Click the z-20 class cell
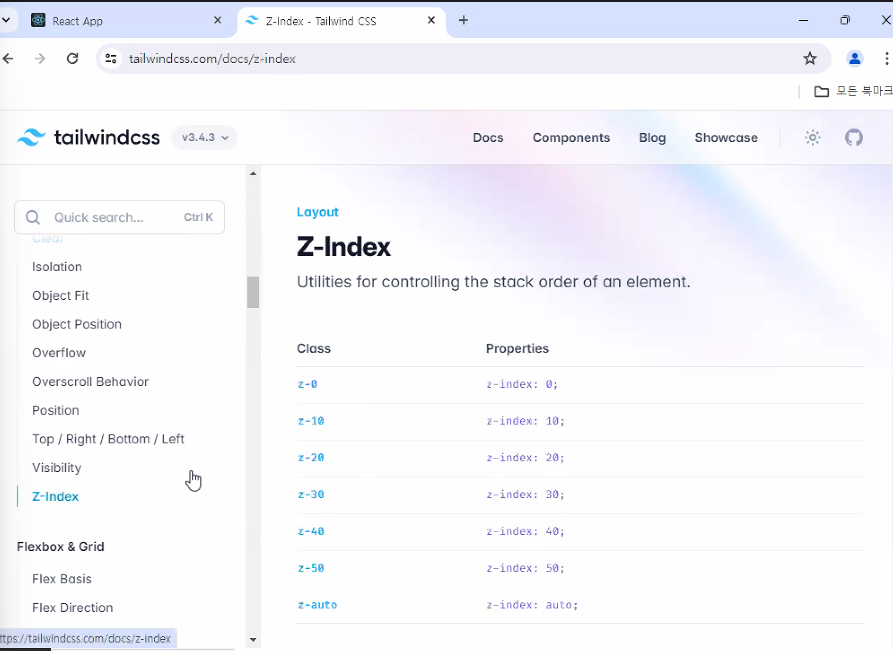This screenshot has width=893, height=651. click(311, 457)
